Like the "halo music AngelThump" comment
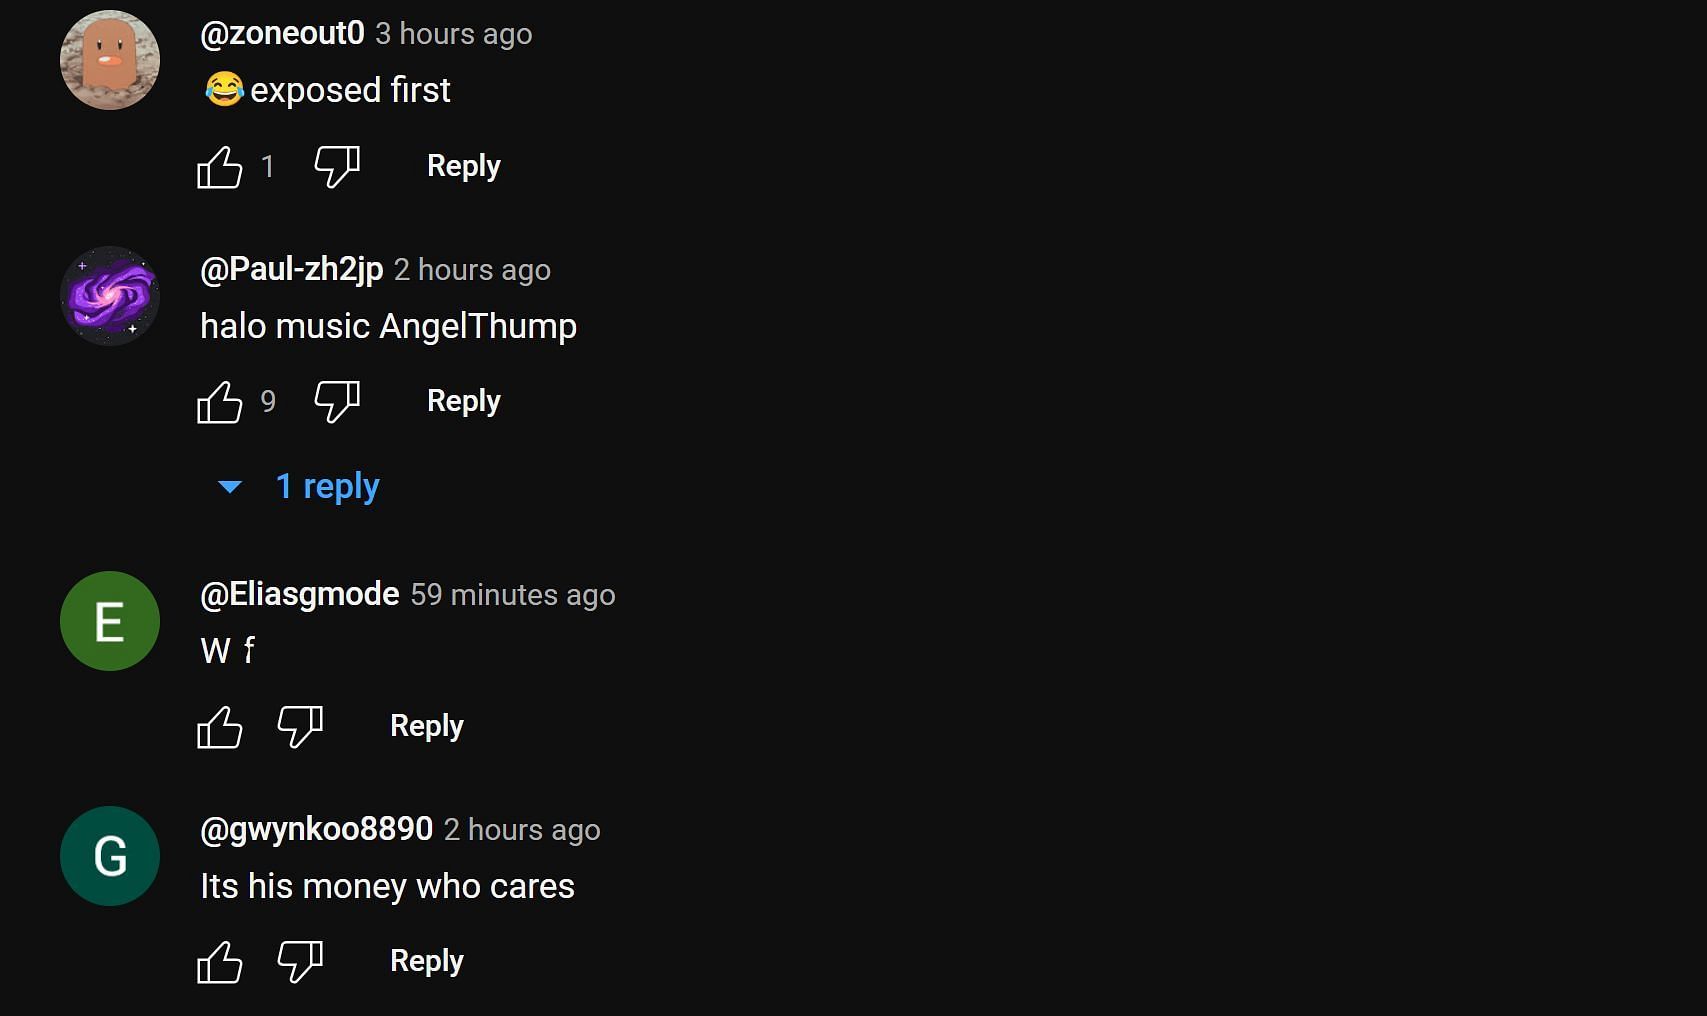Image resolution: width=1707 pixels, height=1016 pixels. point(220,402)
